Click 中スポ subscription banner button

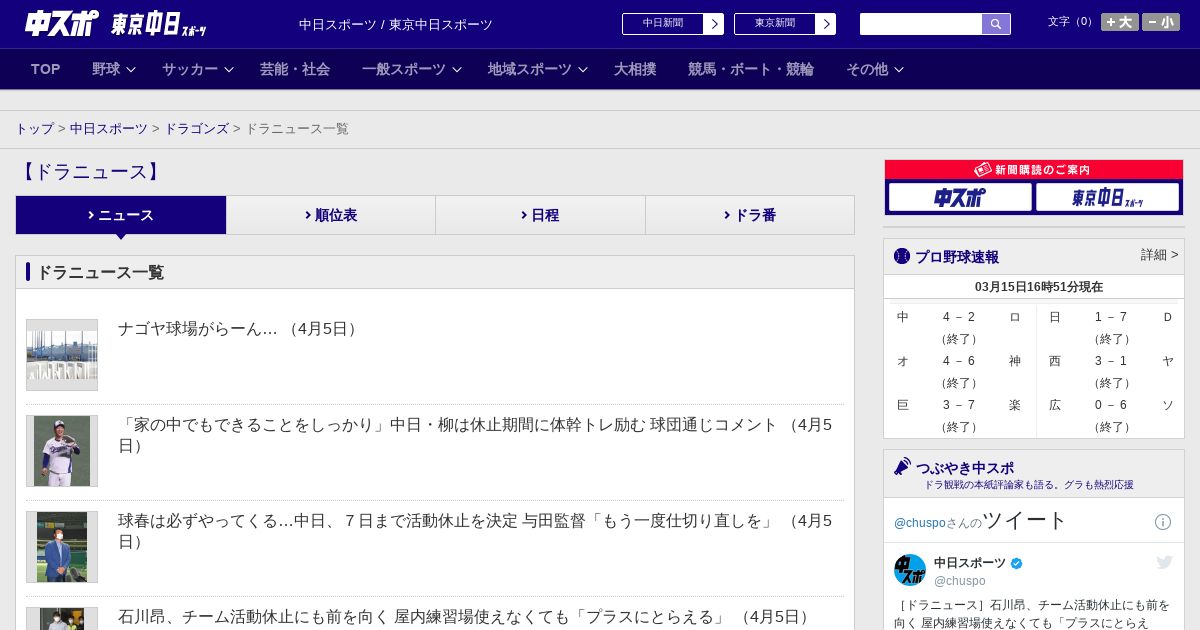(960, 197)
